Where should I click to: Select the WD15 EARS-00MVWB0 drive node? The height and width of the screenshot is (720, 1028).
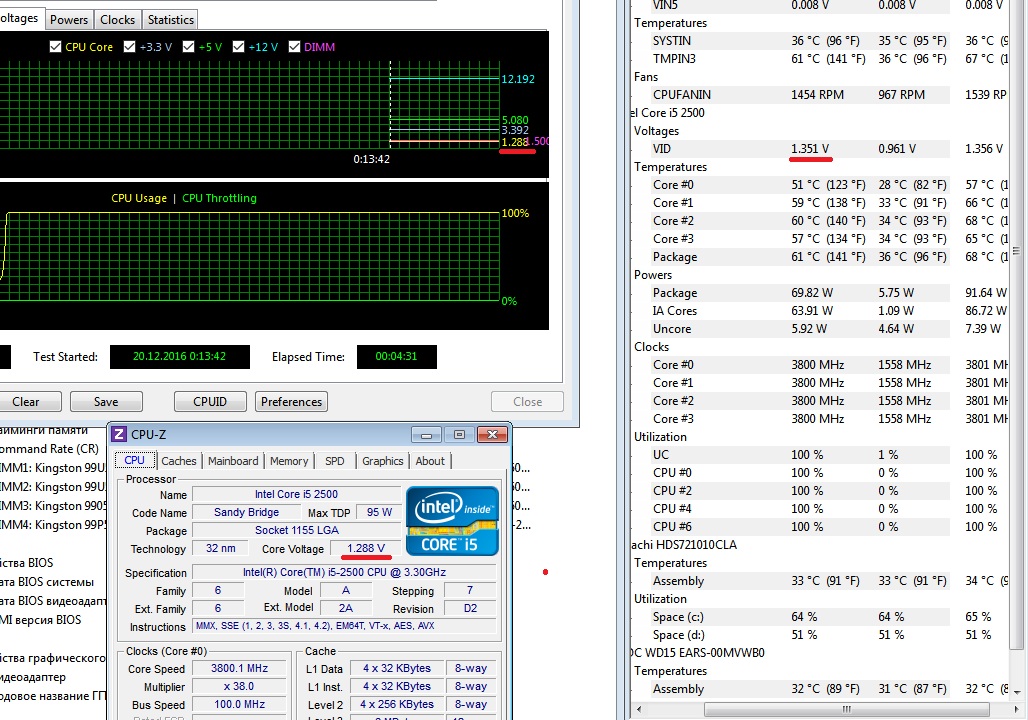pyautogui.click(x=698, y=653)
